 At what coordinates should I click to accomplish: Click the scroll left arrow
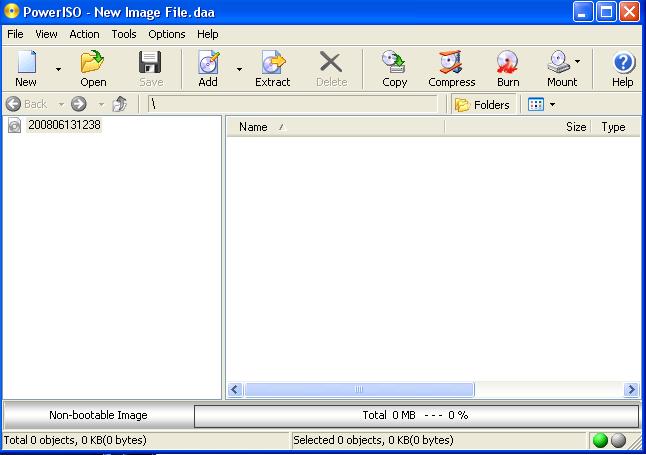[x=235, y=389]
